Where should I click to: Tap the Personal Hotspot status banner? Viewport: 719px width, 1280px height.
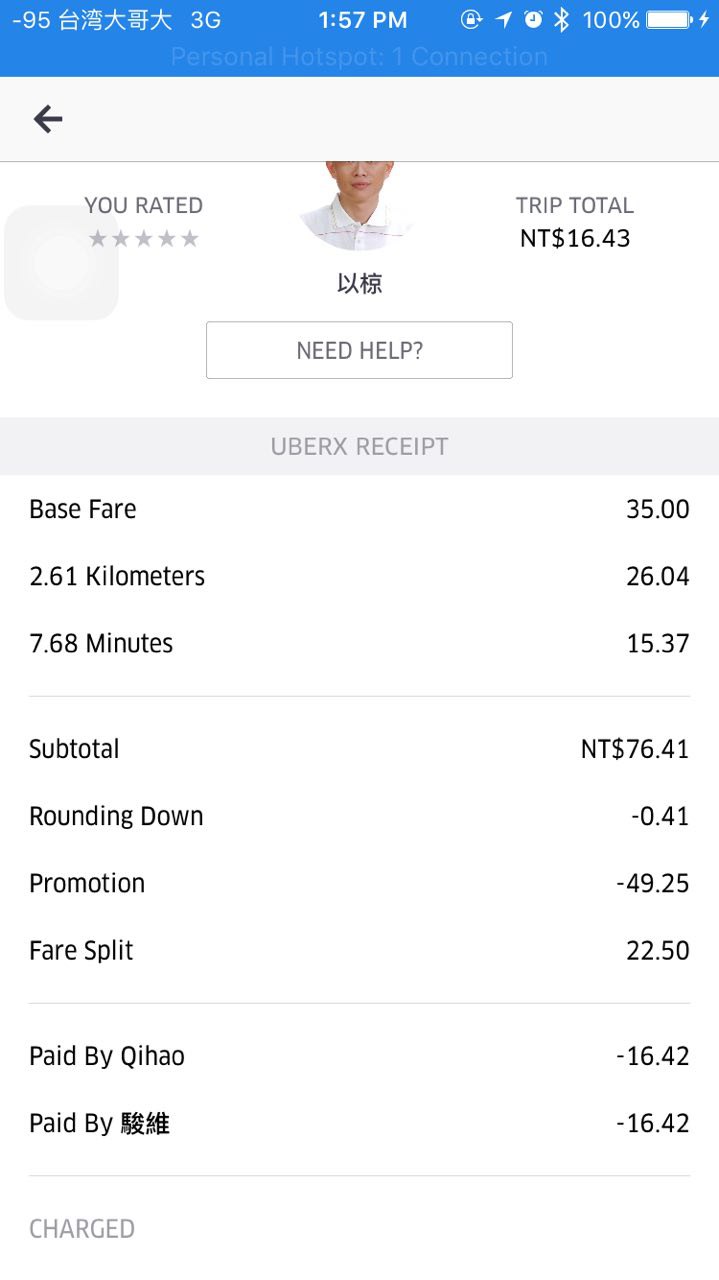(x=359, y=57)
